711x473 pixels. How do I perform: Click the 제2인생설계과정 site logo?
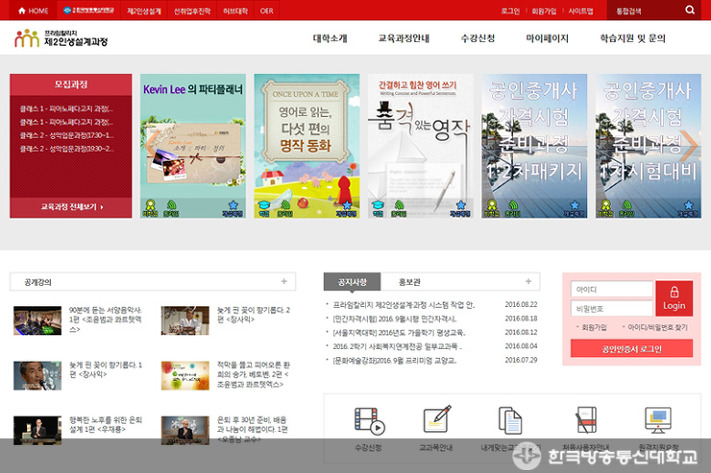point(61,39)
